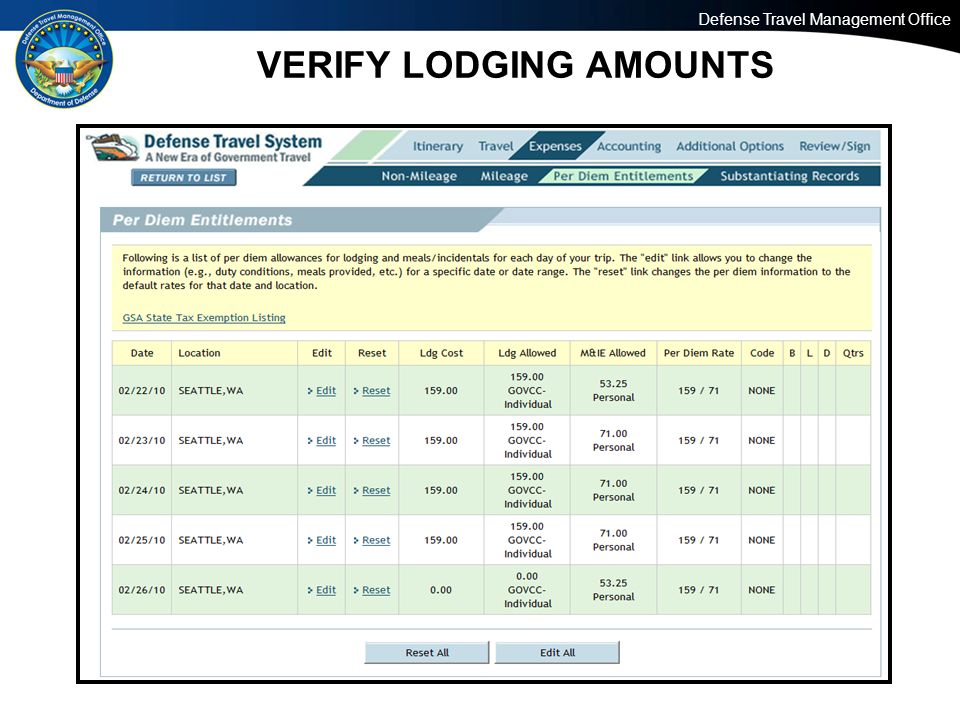Click SEATTLE,WA location for 02/25/10
Image resolution: width=960 pixels, height=720 pixels.
211,540
